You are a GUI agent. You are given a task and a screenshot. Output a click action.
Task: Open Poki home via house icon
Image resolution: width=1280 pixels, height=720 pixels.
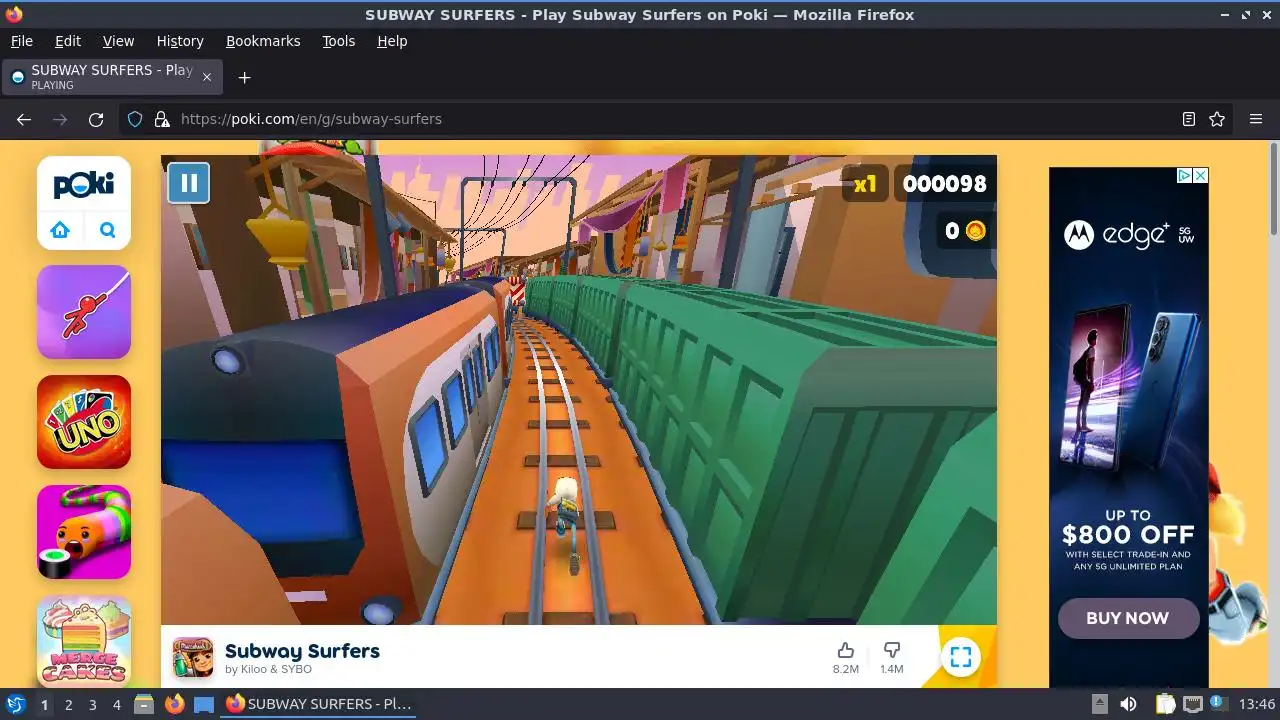pos(60,230)
